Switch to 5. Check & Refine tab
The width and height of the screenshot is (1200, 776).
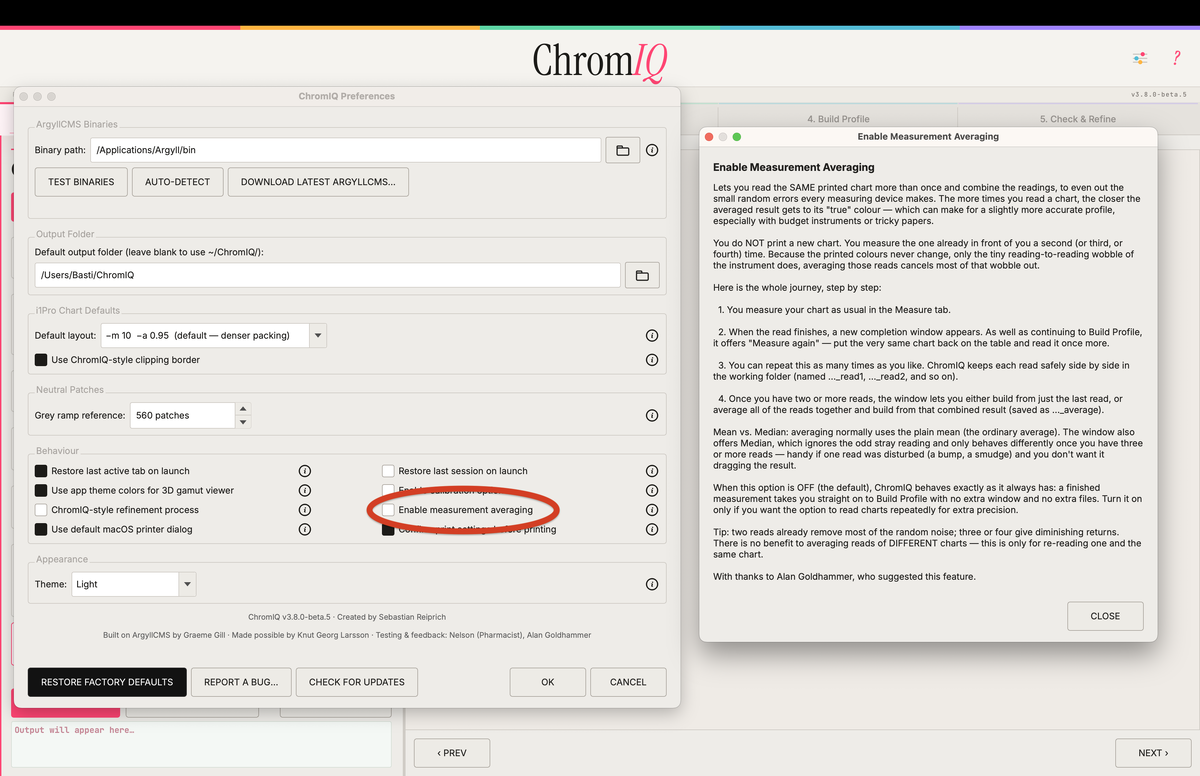[1077, 119]
